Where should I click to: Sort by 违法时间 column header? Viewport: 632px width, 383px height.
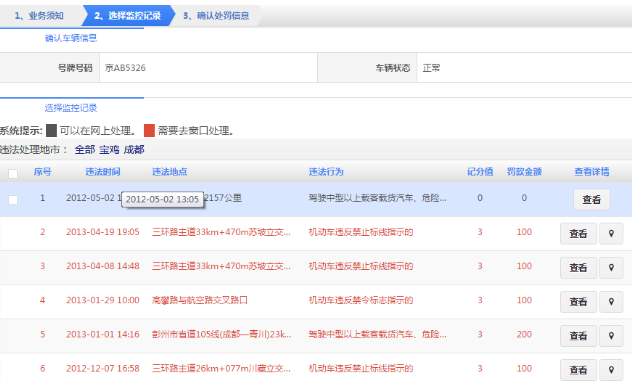pyautogui.click(x=103, y=172)
